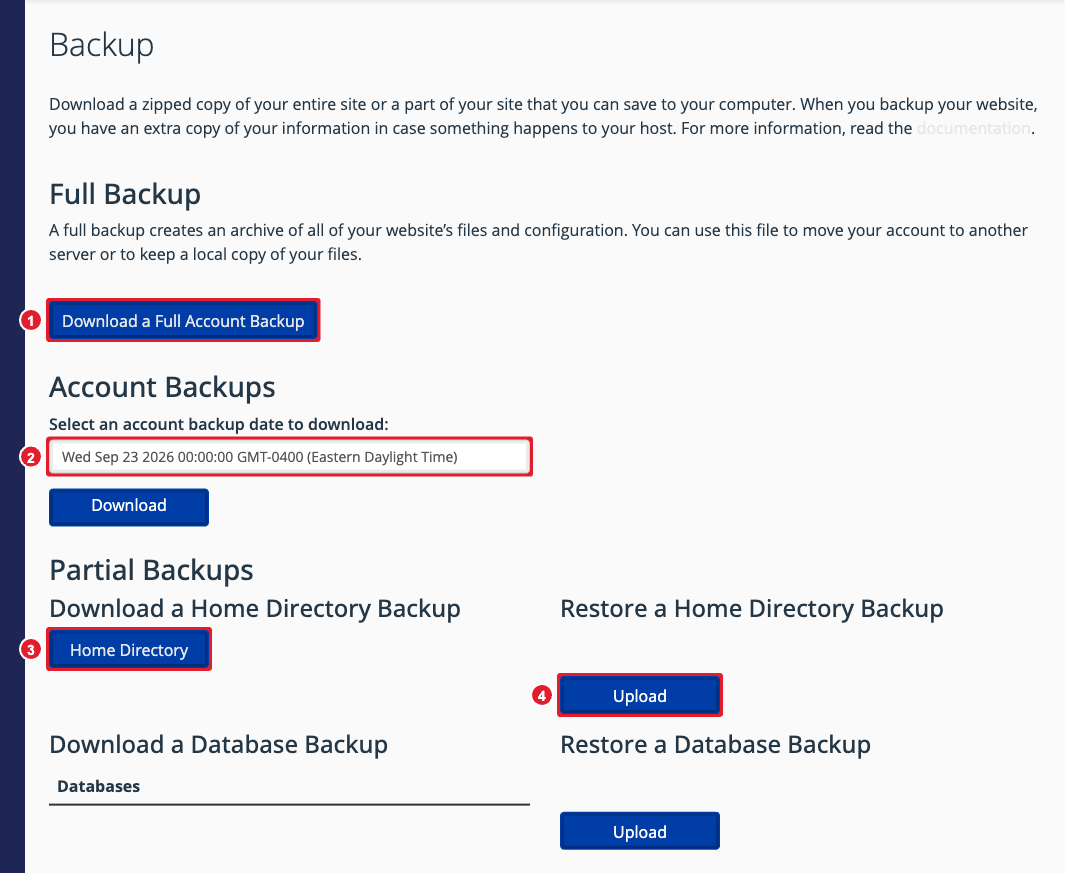Click Restore a Database Backup heading

pyautogui.click(x=715, y=745)
